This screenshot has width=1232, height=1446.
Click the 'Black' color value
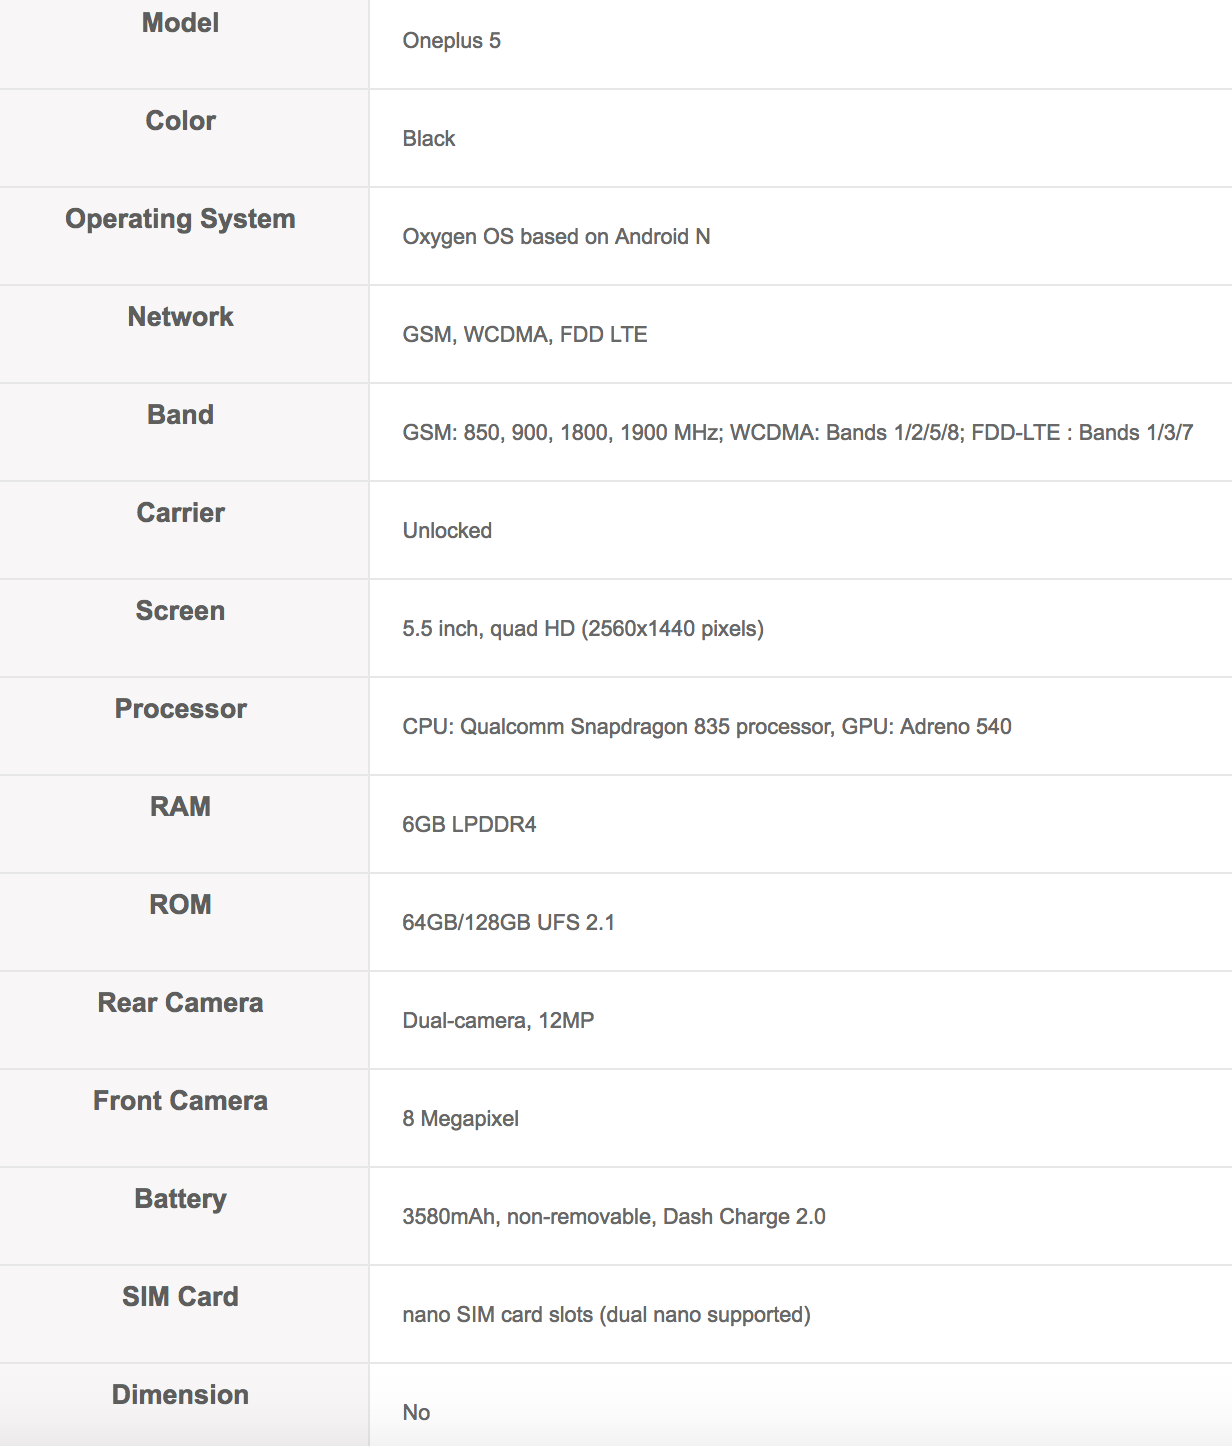point(428,139)
